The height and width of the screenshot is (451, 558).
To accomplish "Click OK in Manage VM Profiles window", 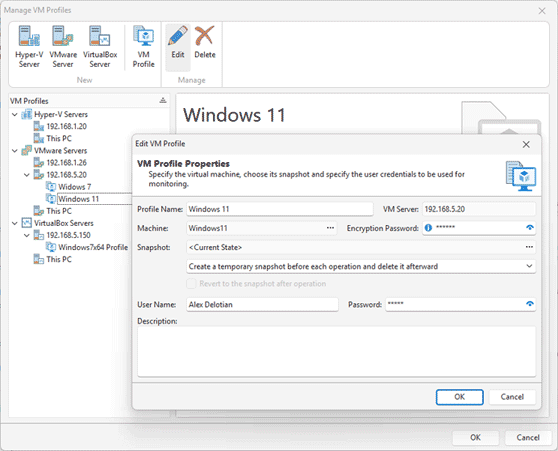I will tap(475, 437).
